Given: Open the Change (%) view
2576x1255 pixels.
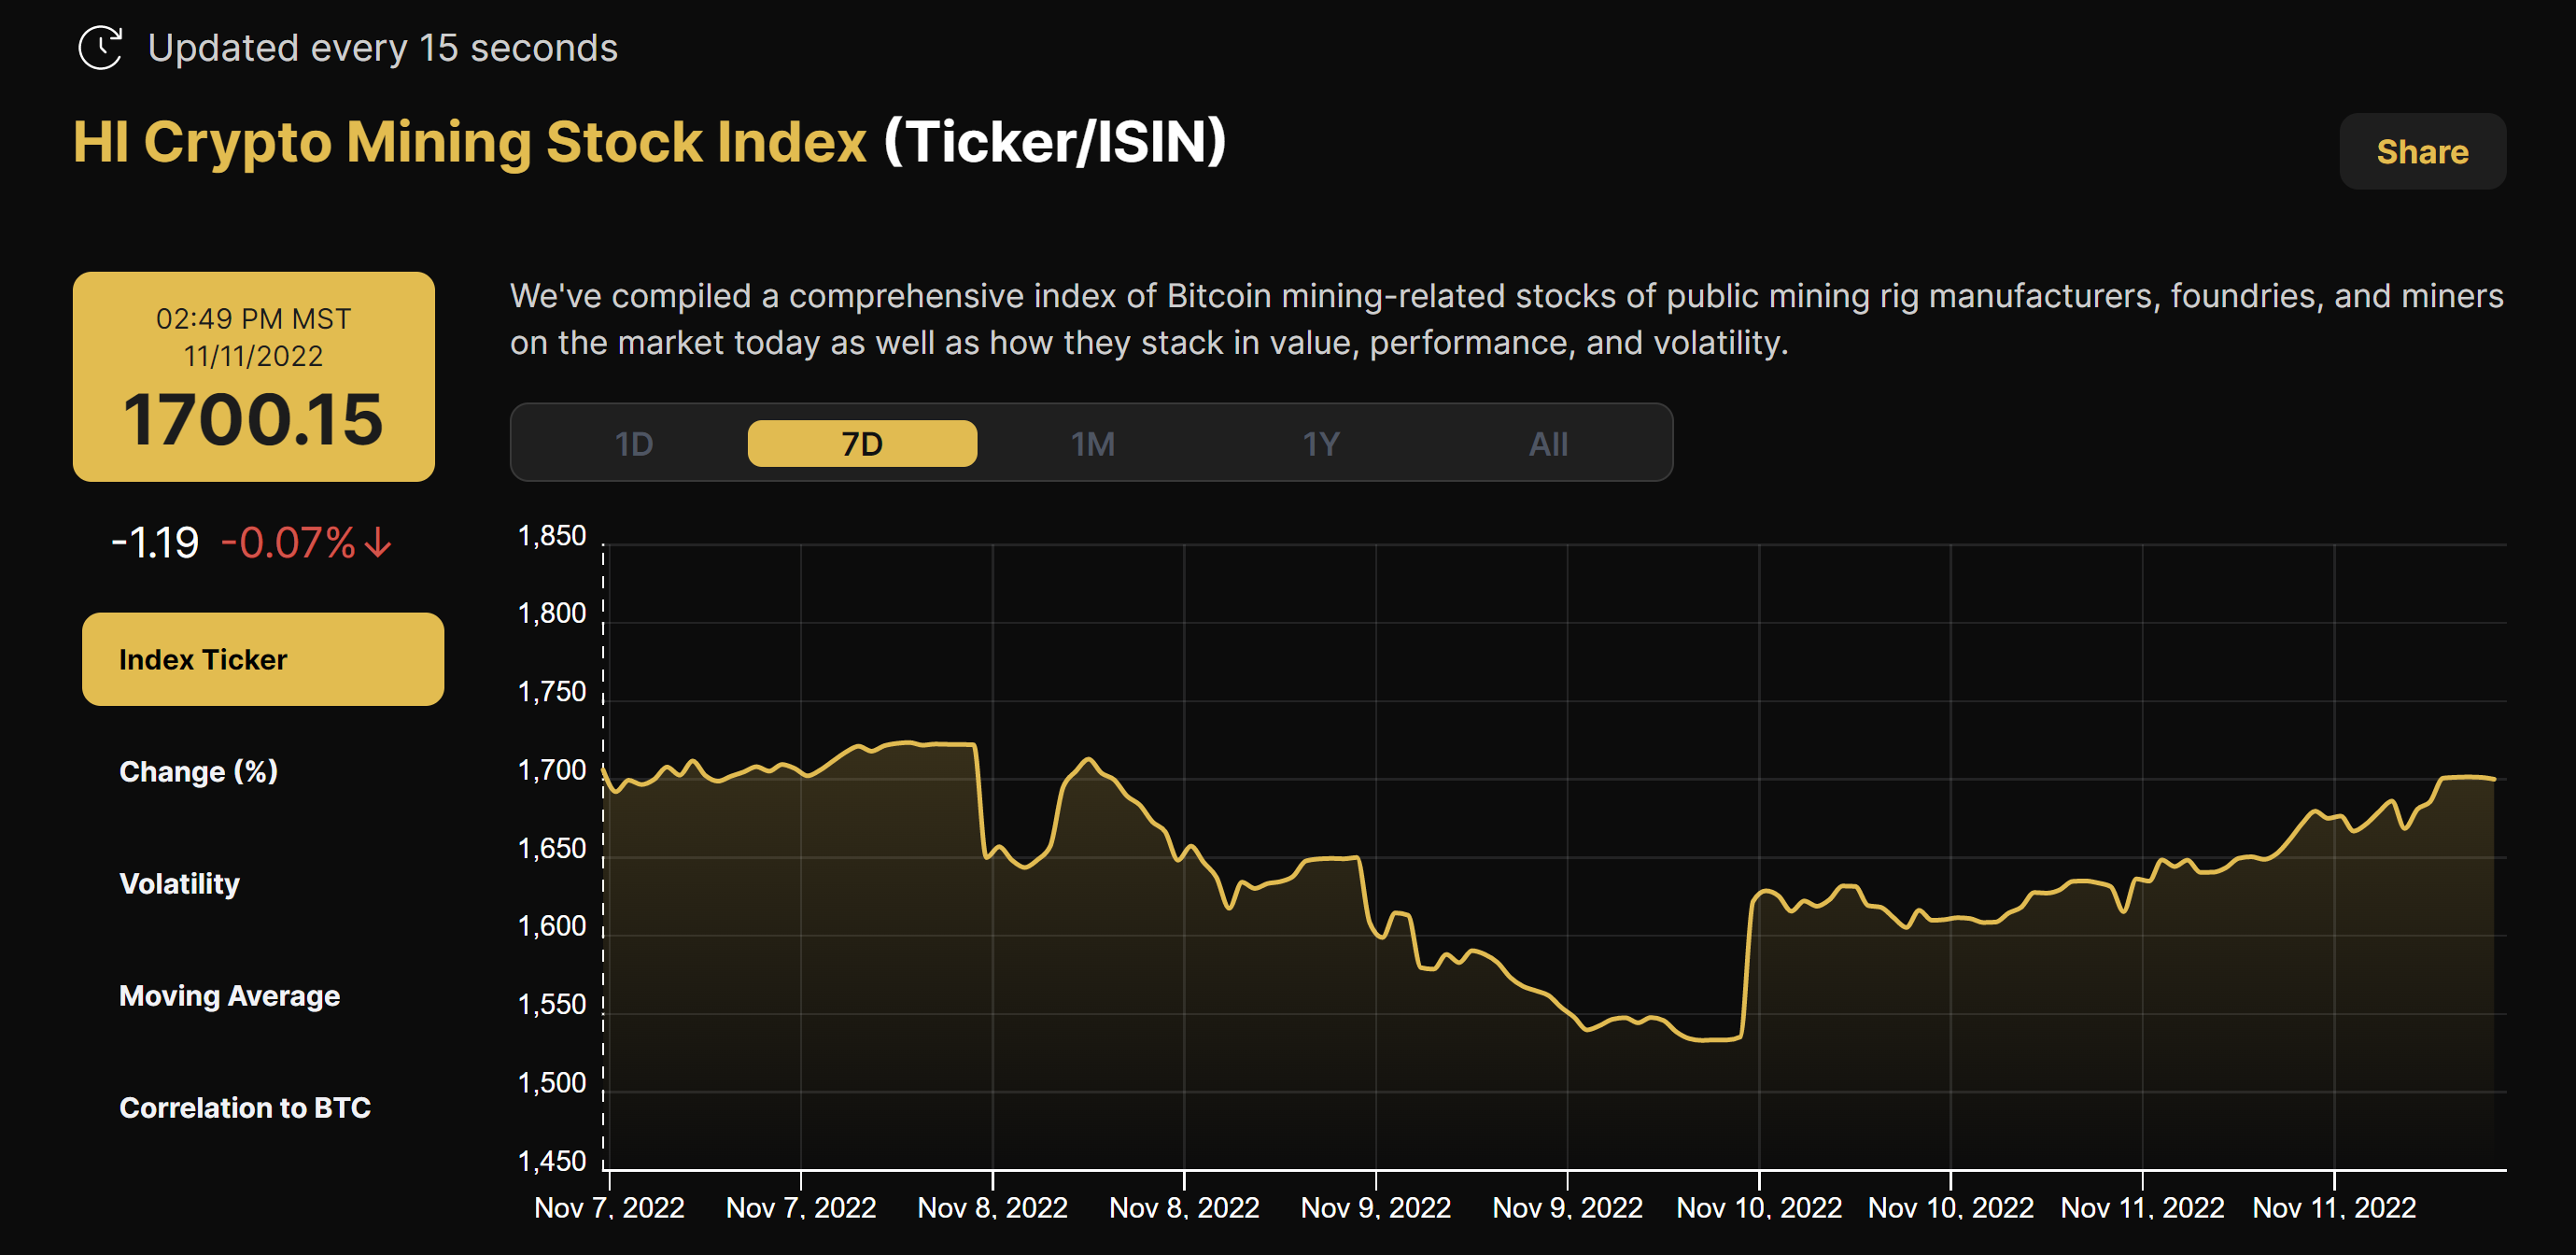Looking at the screenshot, I should [198, 771].
